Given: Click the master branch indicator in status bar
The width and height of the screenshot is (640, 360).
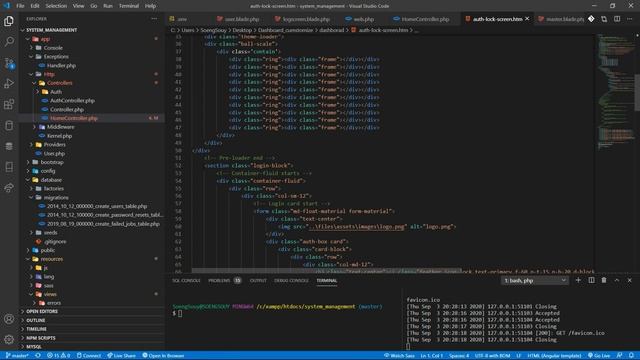Looking at the screenshot, I should (x=17, y=356).
